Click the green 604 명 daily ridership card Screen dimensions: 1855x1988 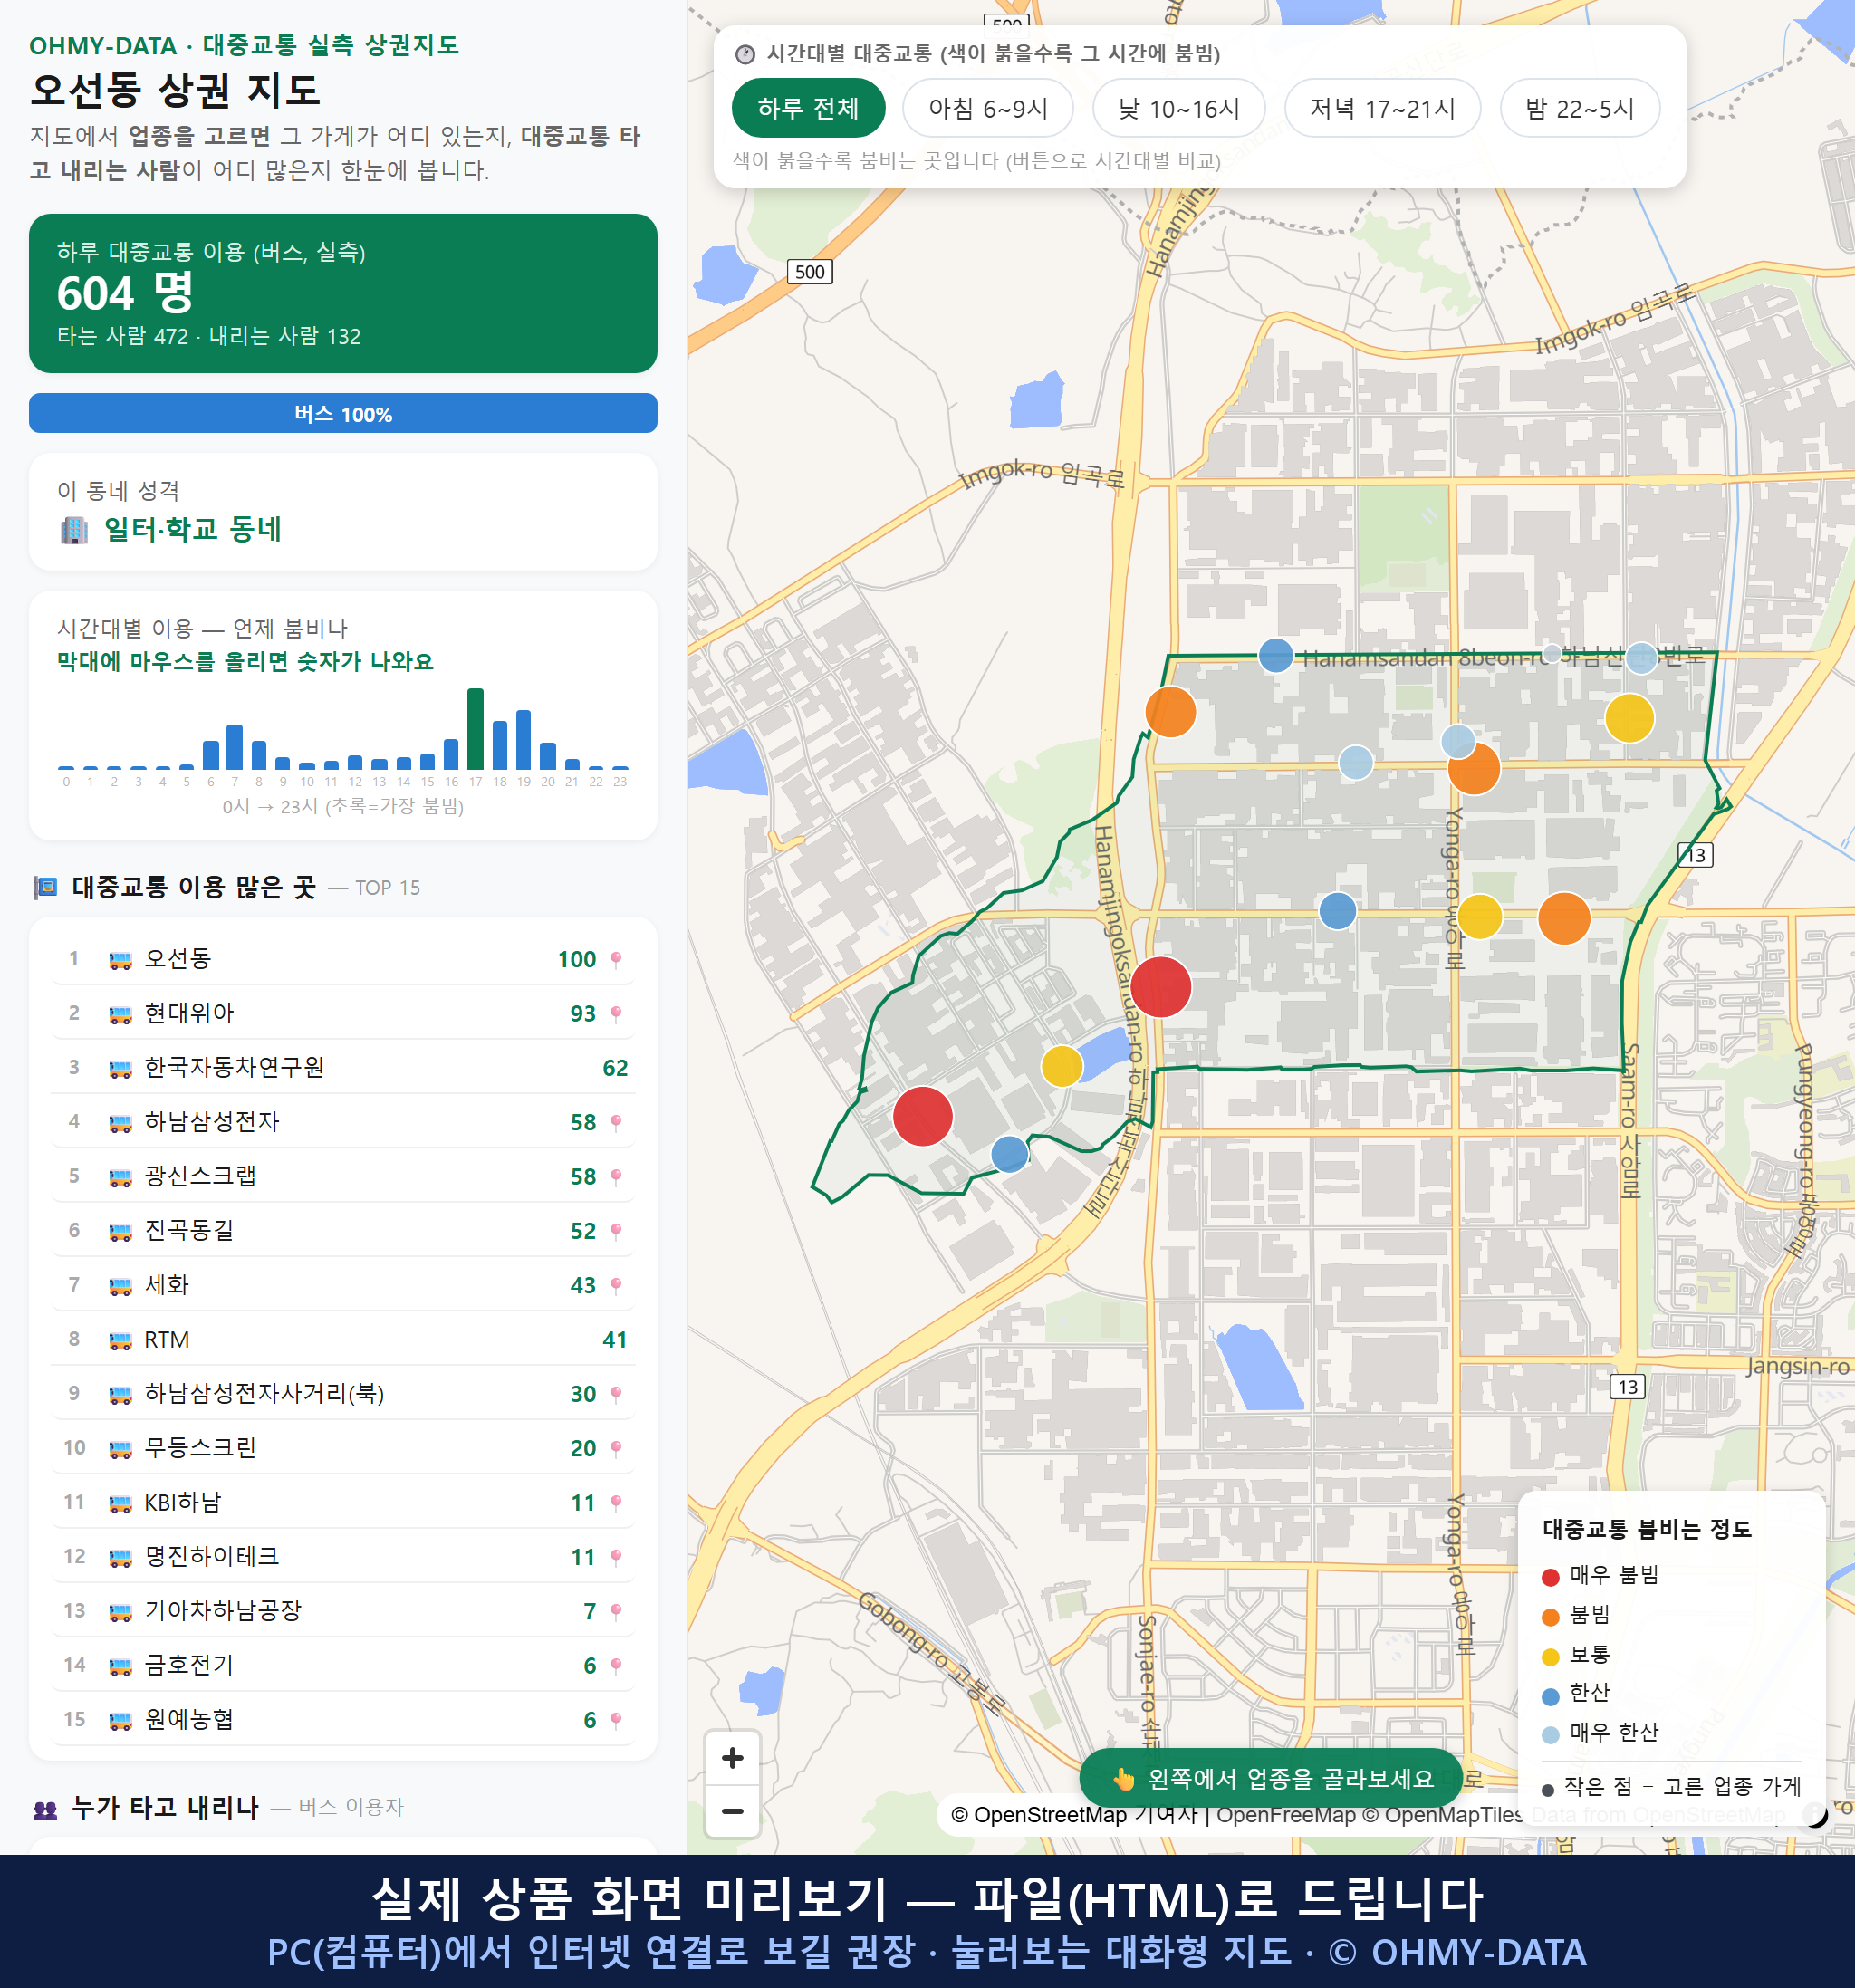343,293
